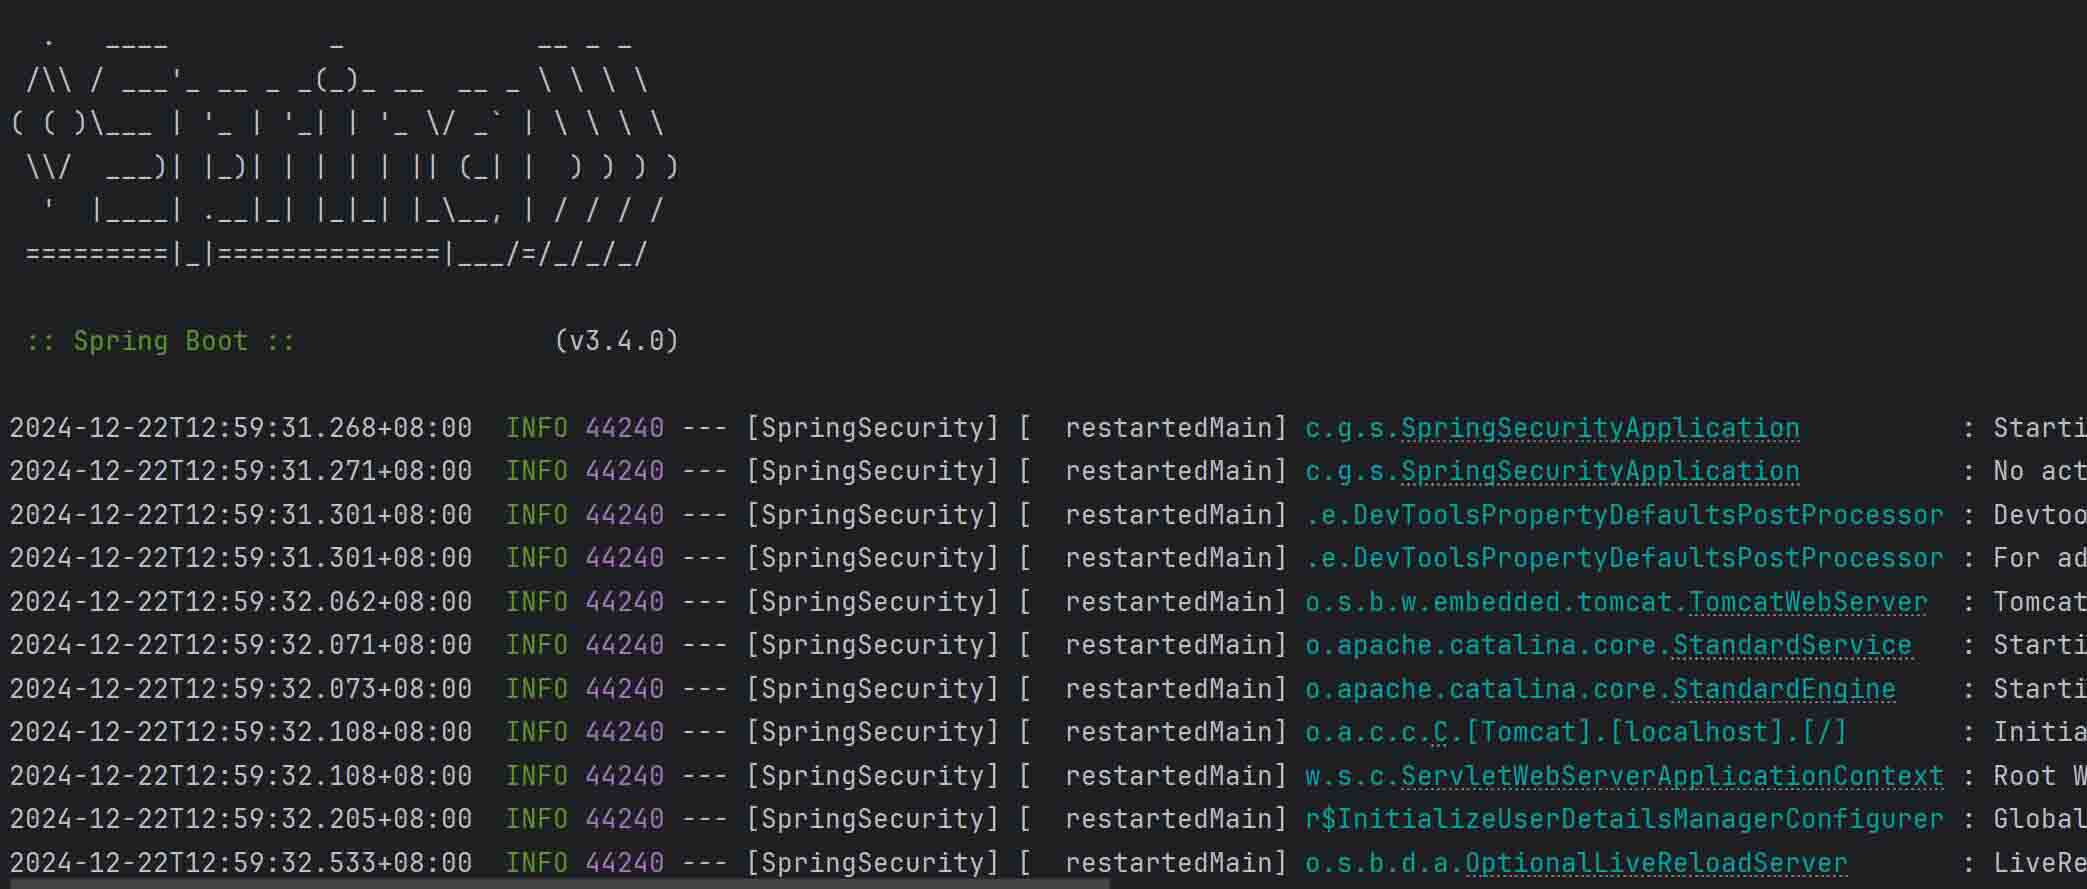Click the 12:59:32.533 timestamp
The image size is (2087, 889).
240,863
